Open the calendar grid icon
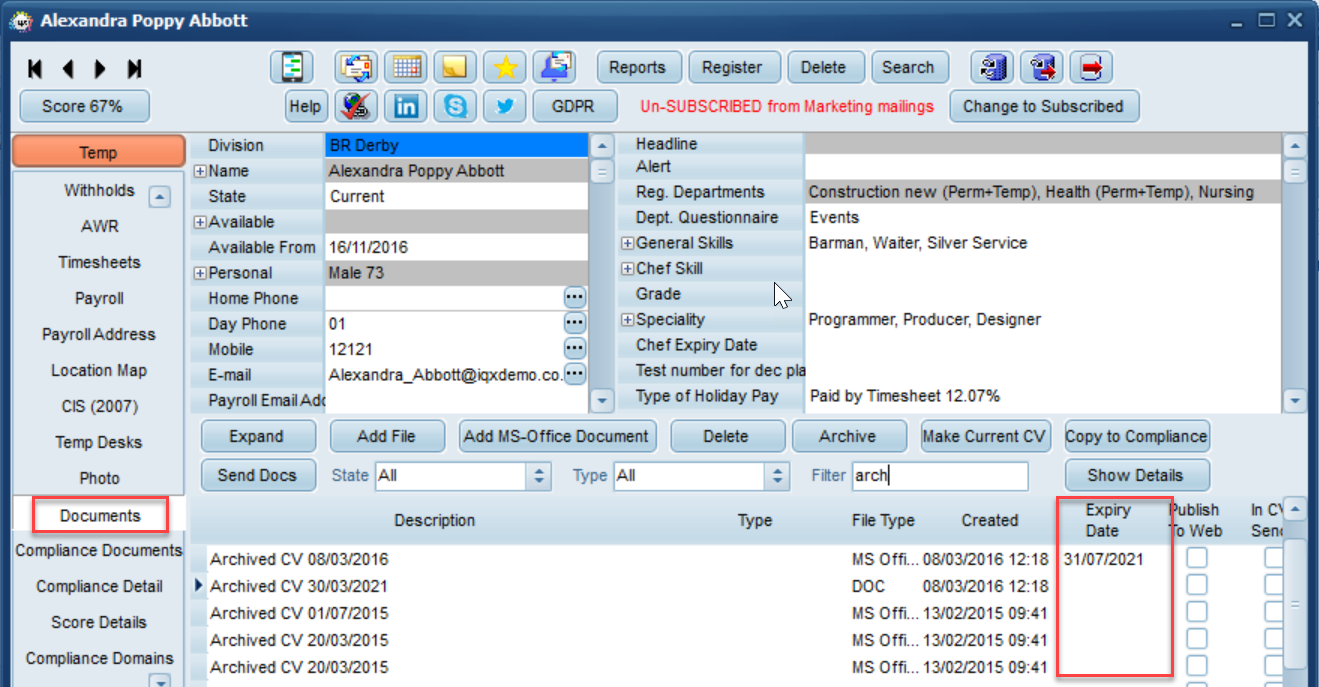 [406, 67]
